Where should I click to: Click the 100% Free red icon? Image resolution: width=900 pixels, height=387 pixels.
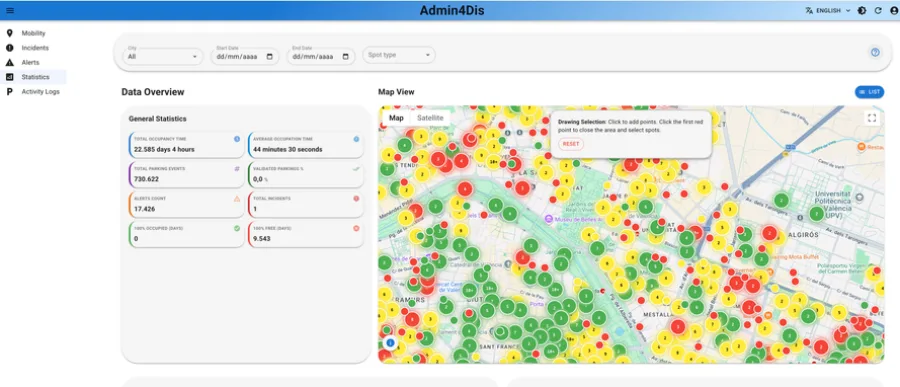coord(356,228)
